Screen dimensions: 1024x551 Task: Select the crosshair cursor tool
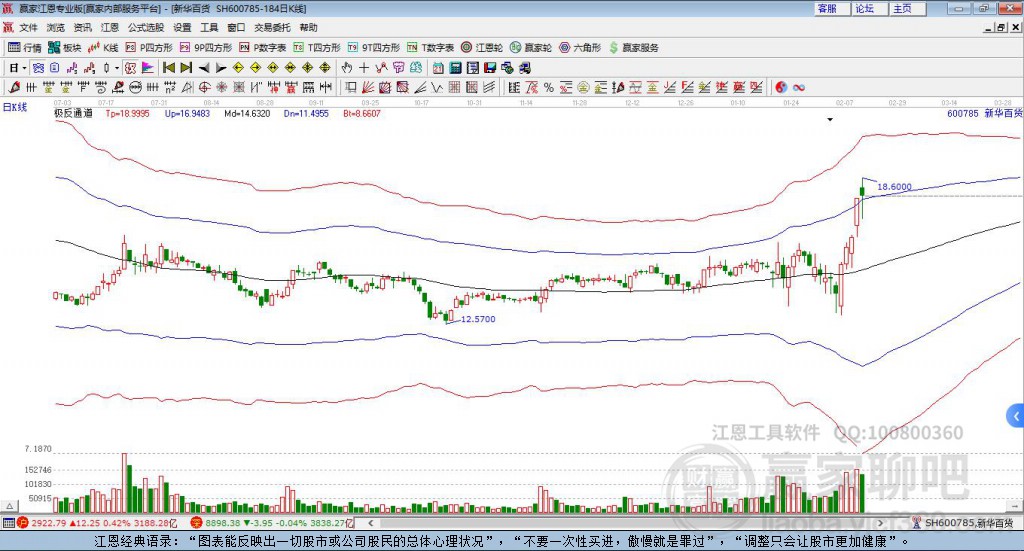pos(364,68)
